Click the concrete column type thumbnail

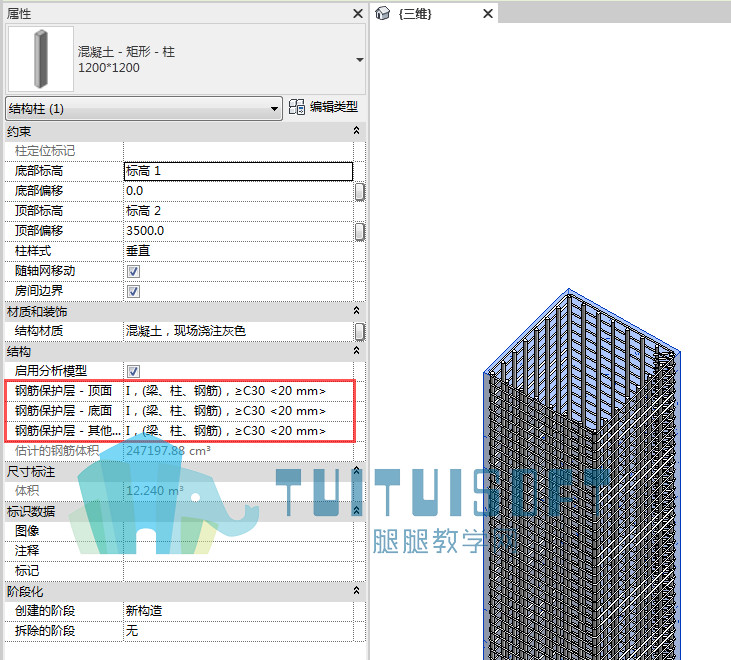(41, 59)
